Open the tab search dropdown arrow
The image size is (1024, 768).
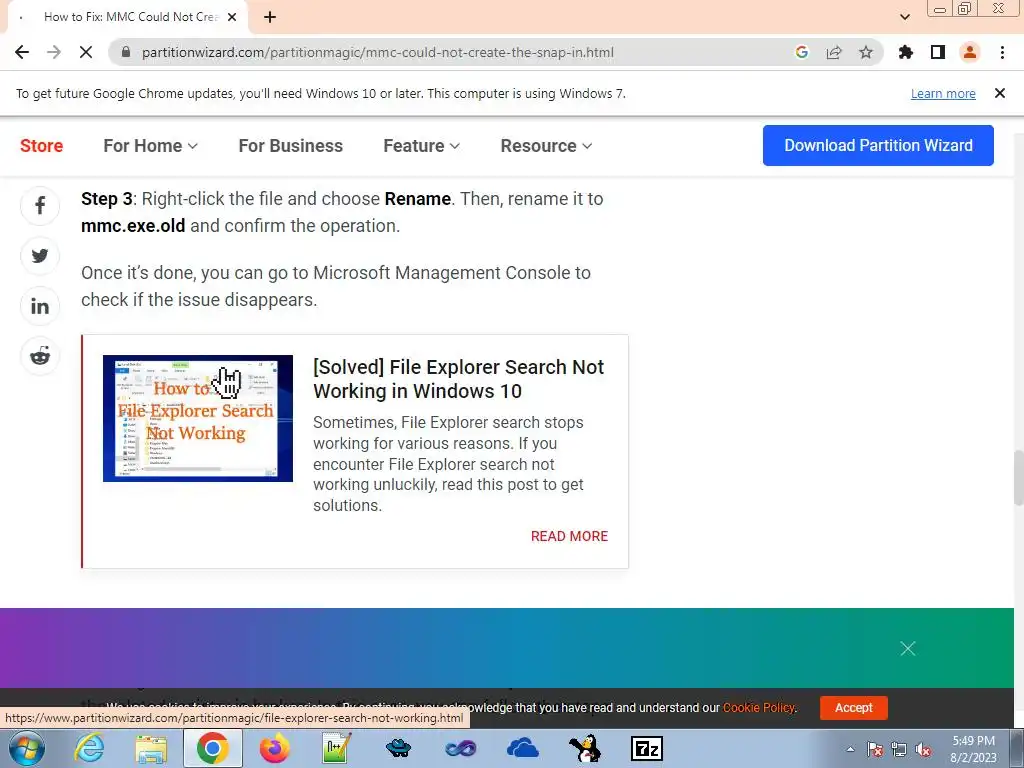pos(905,17)
